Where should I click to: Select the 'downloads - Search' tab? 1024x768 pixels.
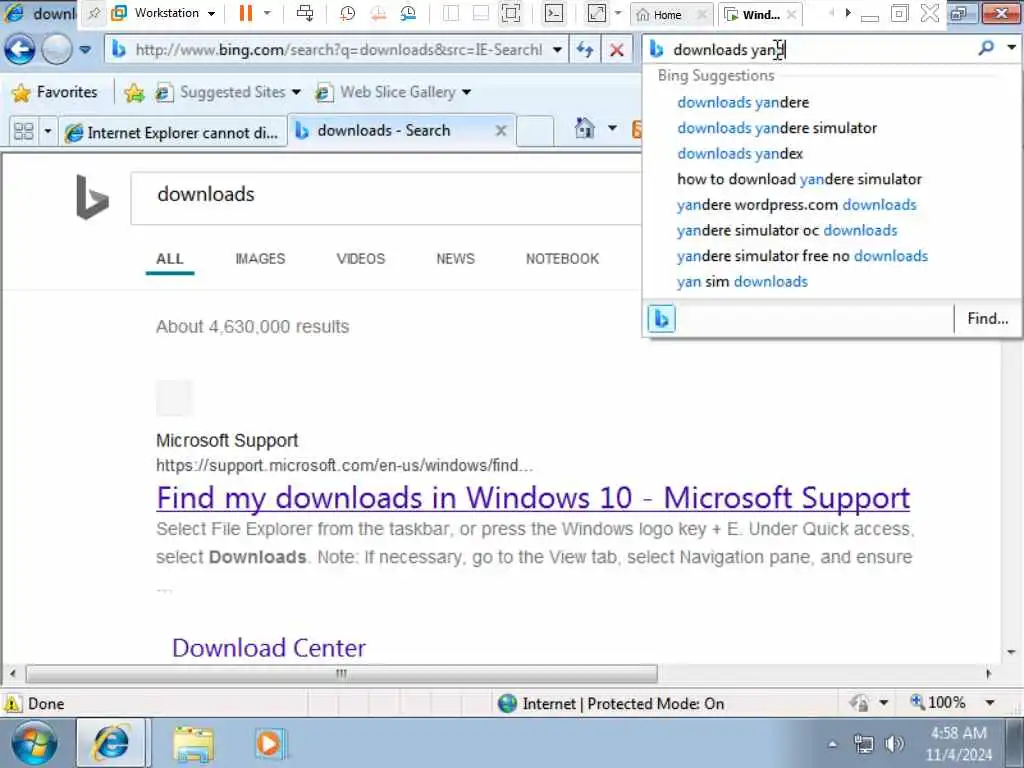(384, 131)
